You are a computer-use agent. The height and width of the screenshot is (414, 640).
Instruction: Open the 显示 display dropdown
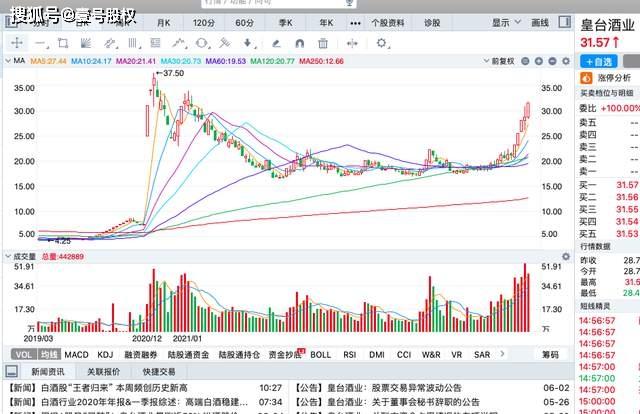click(x=506, y=23)
